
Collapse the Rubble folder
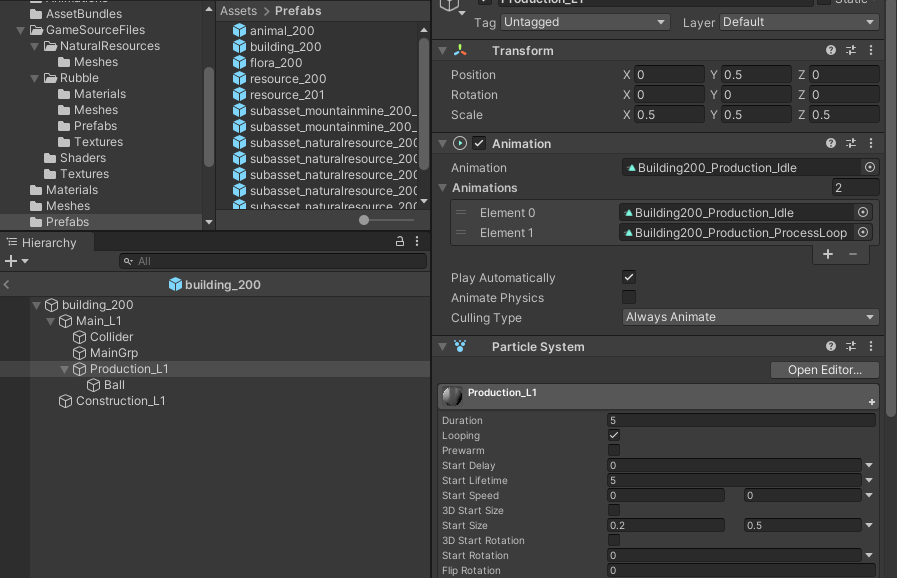click(x=34, y=78)
